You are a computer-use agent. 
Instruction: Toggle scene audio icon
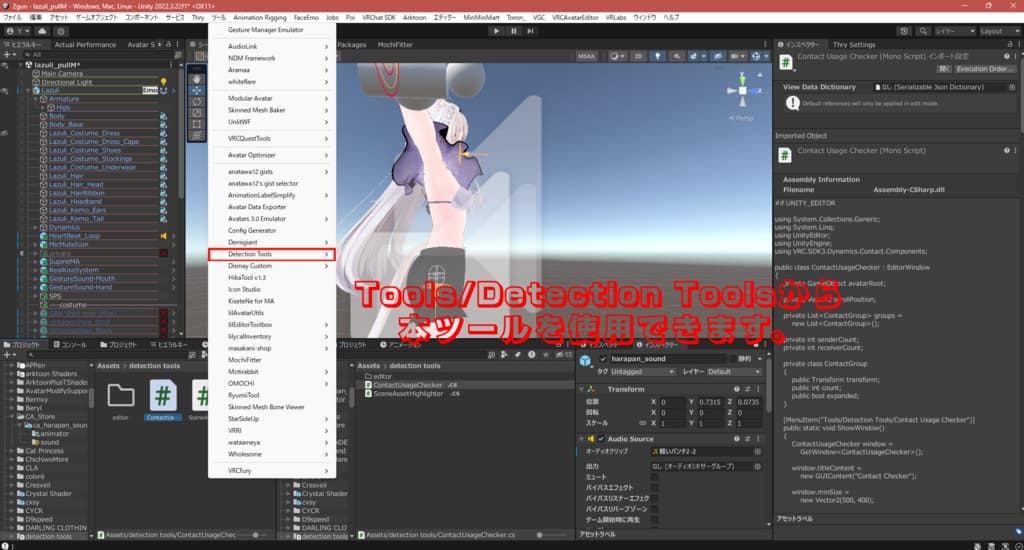[676, 56]
